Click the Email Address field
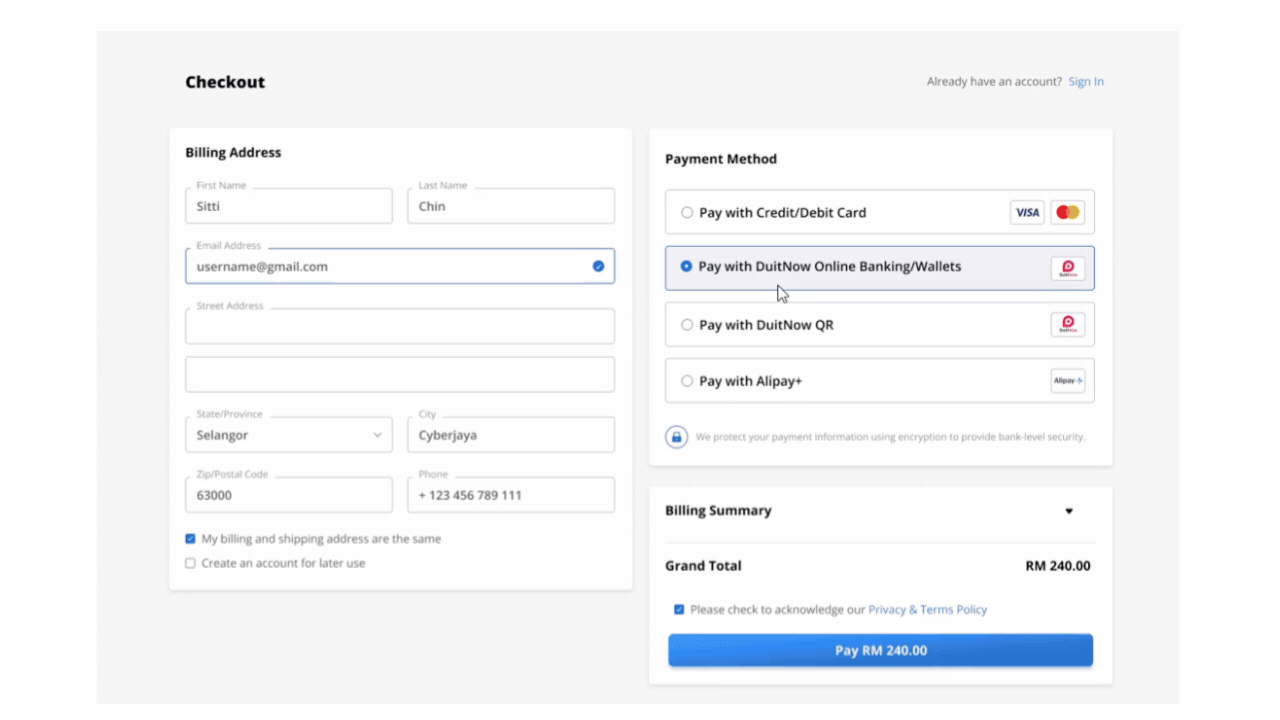The height and width of the screenshot is (720, 1280). pyautogui.click(x=400, y=266)
